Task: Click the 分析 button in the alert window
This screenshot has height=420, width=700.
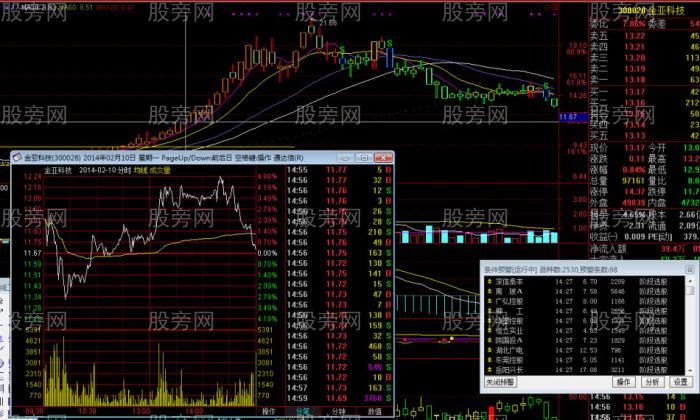Action: 652,382
